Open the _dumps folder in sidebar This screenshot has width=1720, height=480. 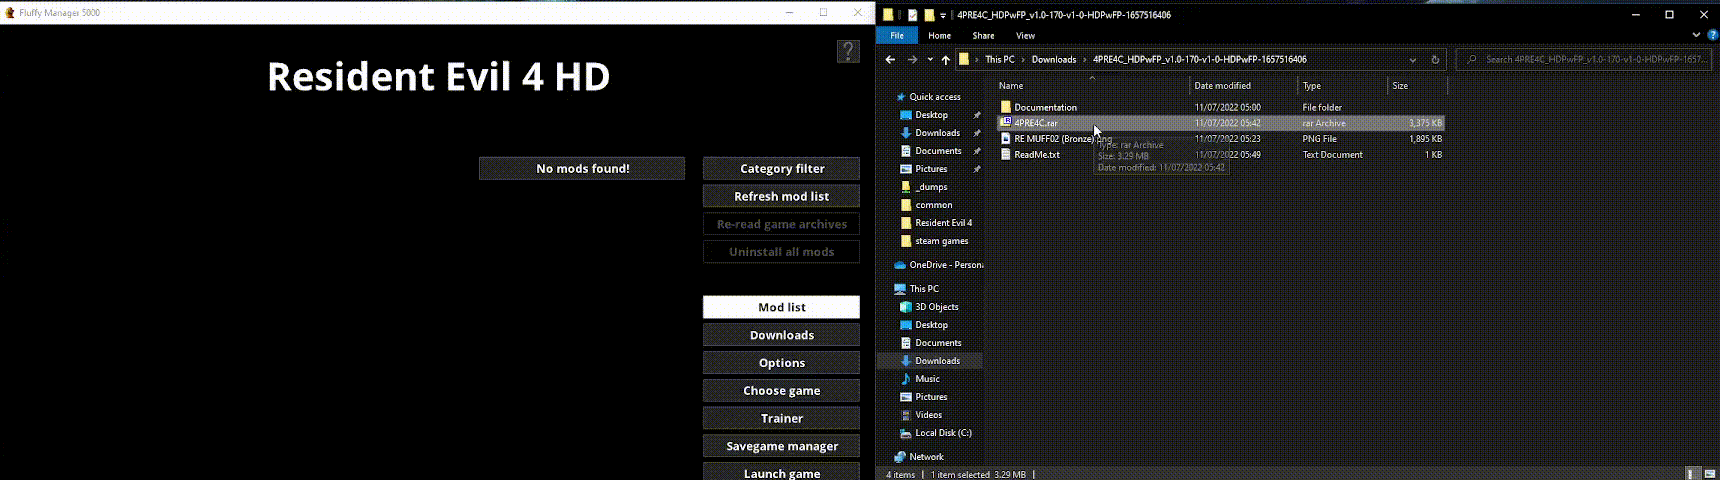pos(931,187)
